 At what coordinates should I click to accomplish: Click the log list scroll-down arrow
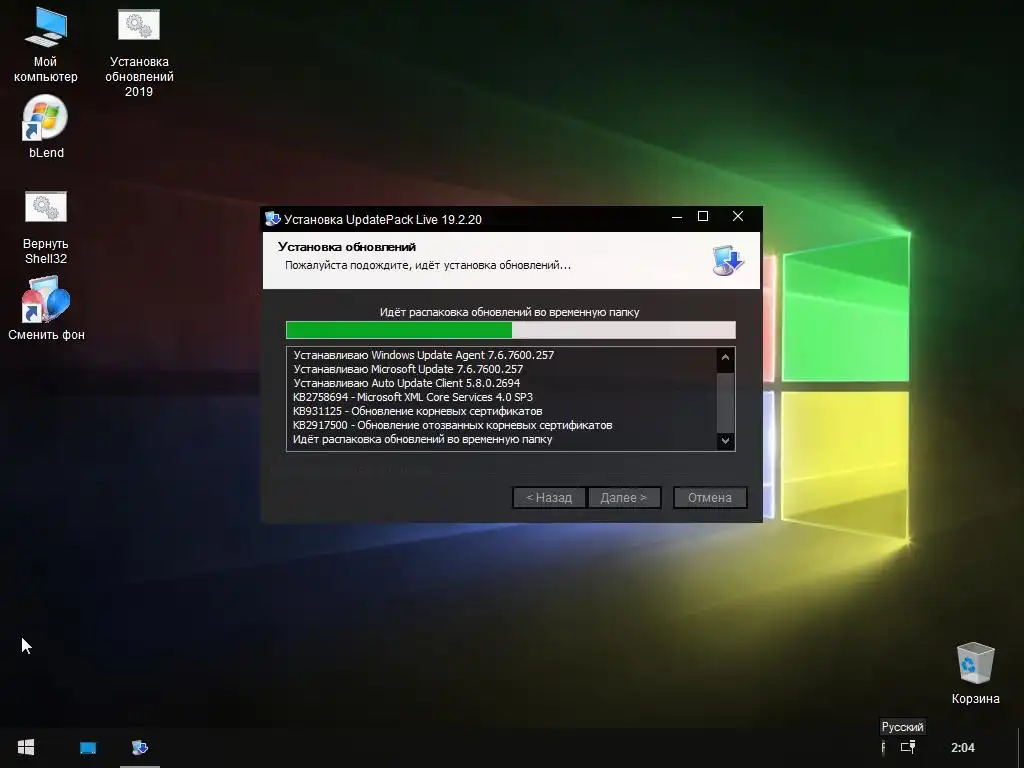(x=725, y=441)
